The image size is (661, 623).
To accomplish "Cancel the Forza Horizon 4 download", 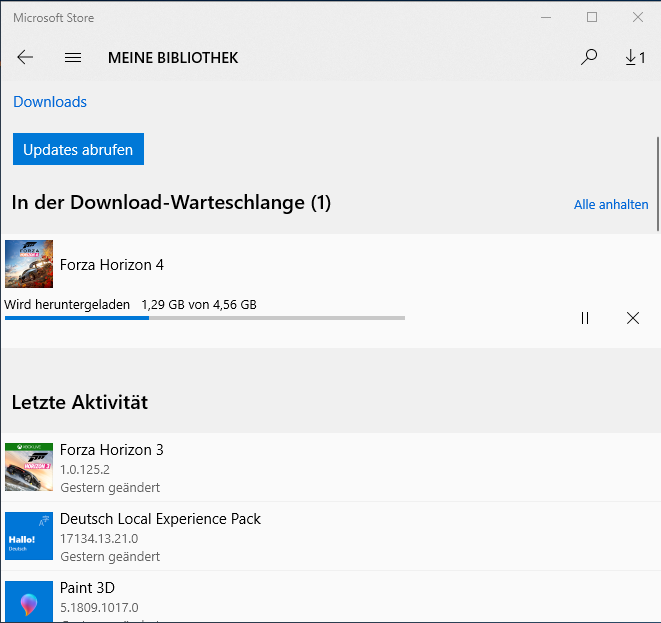I will click(633, 318).
